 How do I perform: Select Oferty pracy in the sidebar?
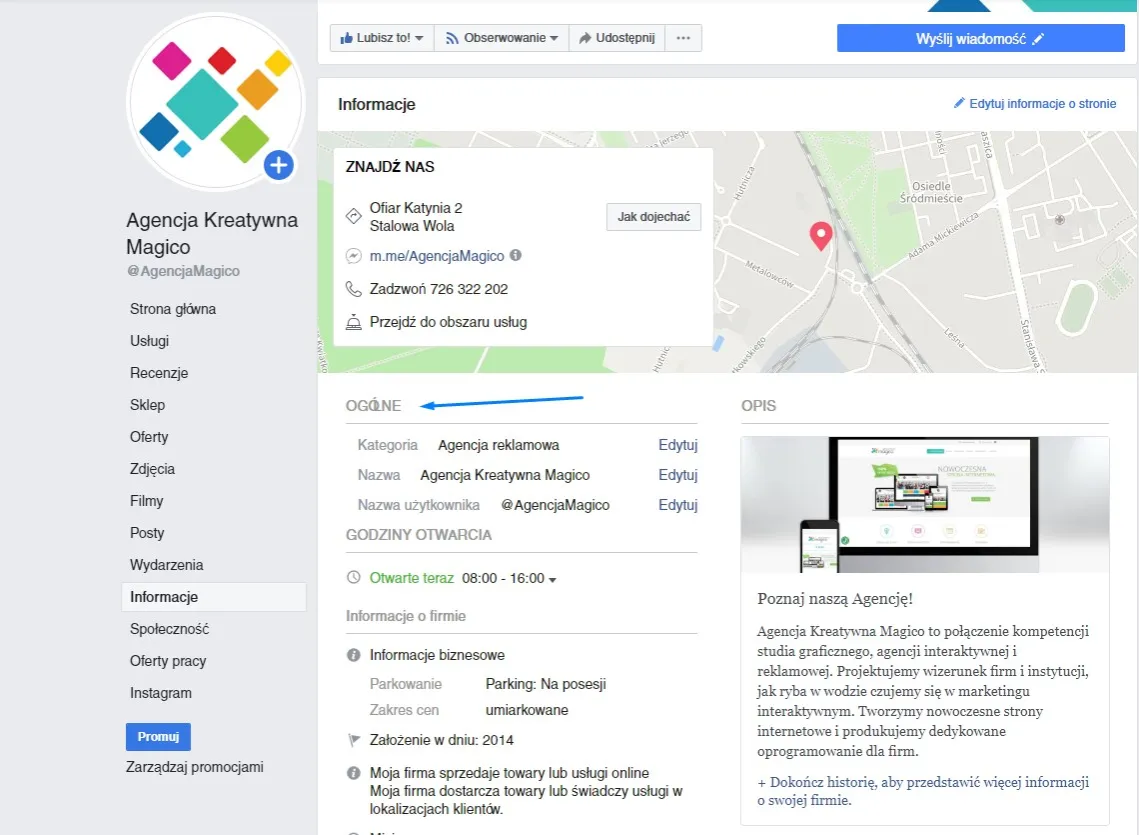point(168,661)
